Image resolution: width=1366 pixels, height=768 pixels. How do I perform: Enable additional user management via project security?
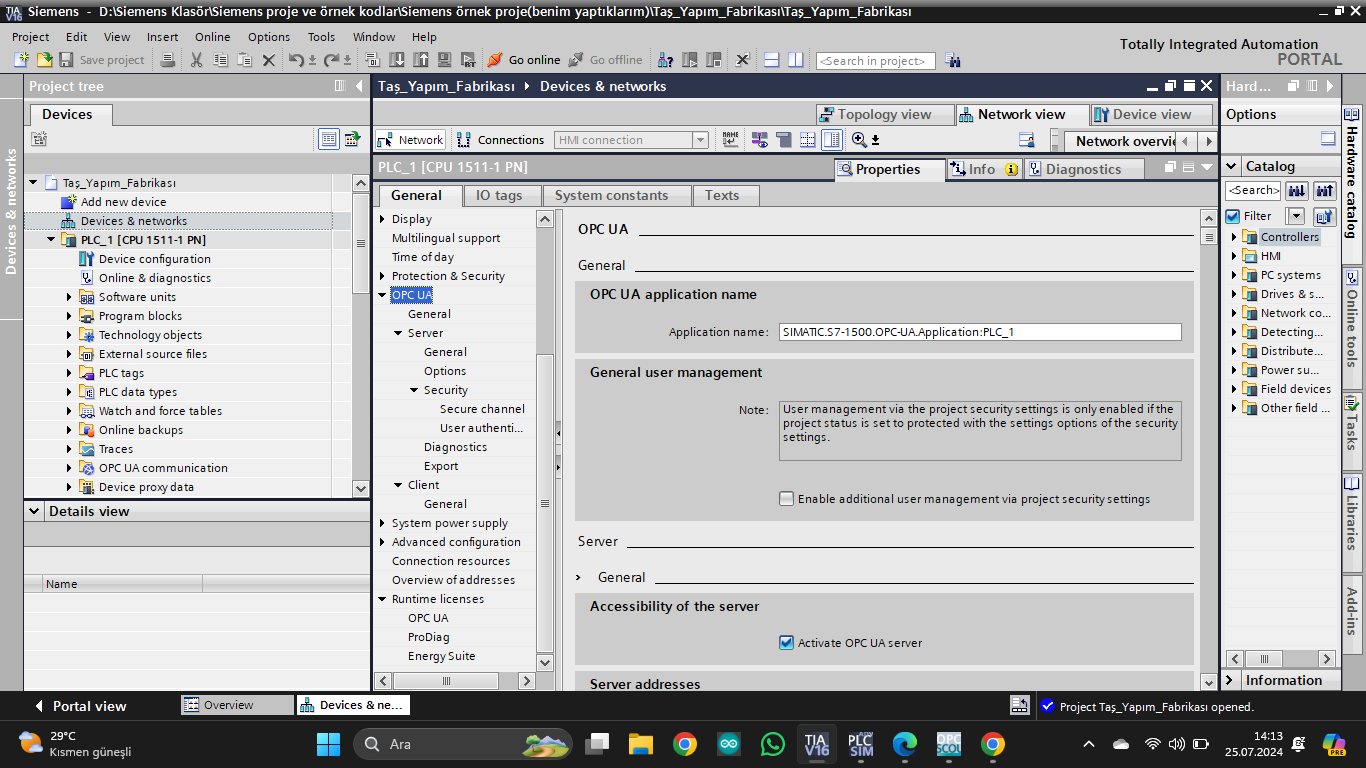click(x=787, y=499)
